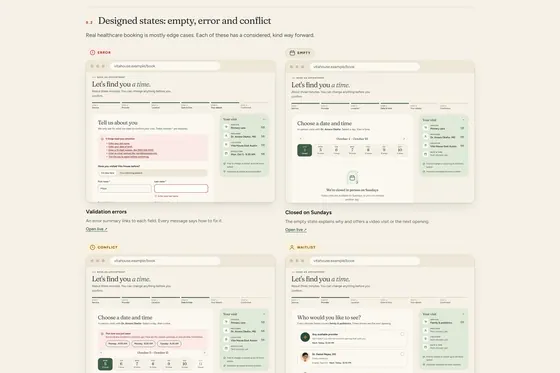Select date tile 7 in Empty preview

[352, 150]
